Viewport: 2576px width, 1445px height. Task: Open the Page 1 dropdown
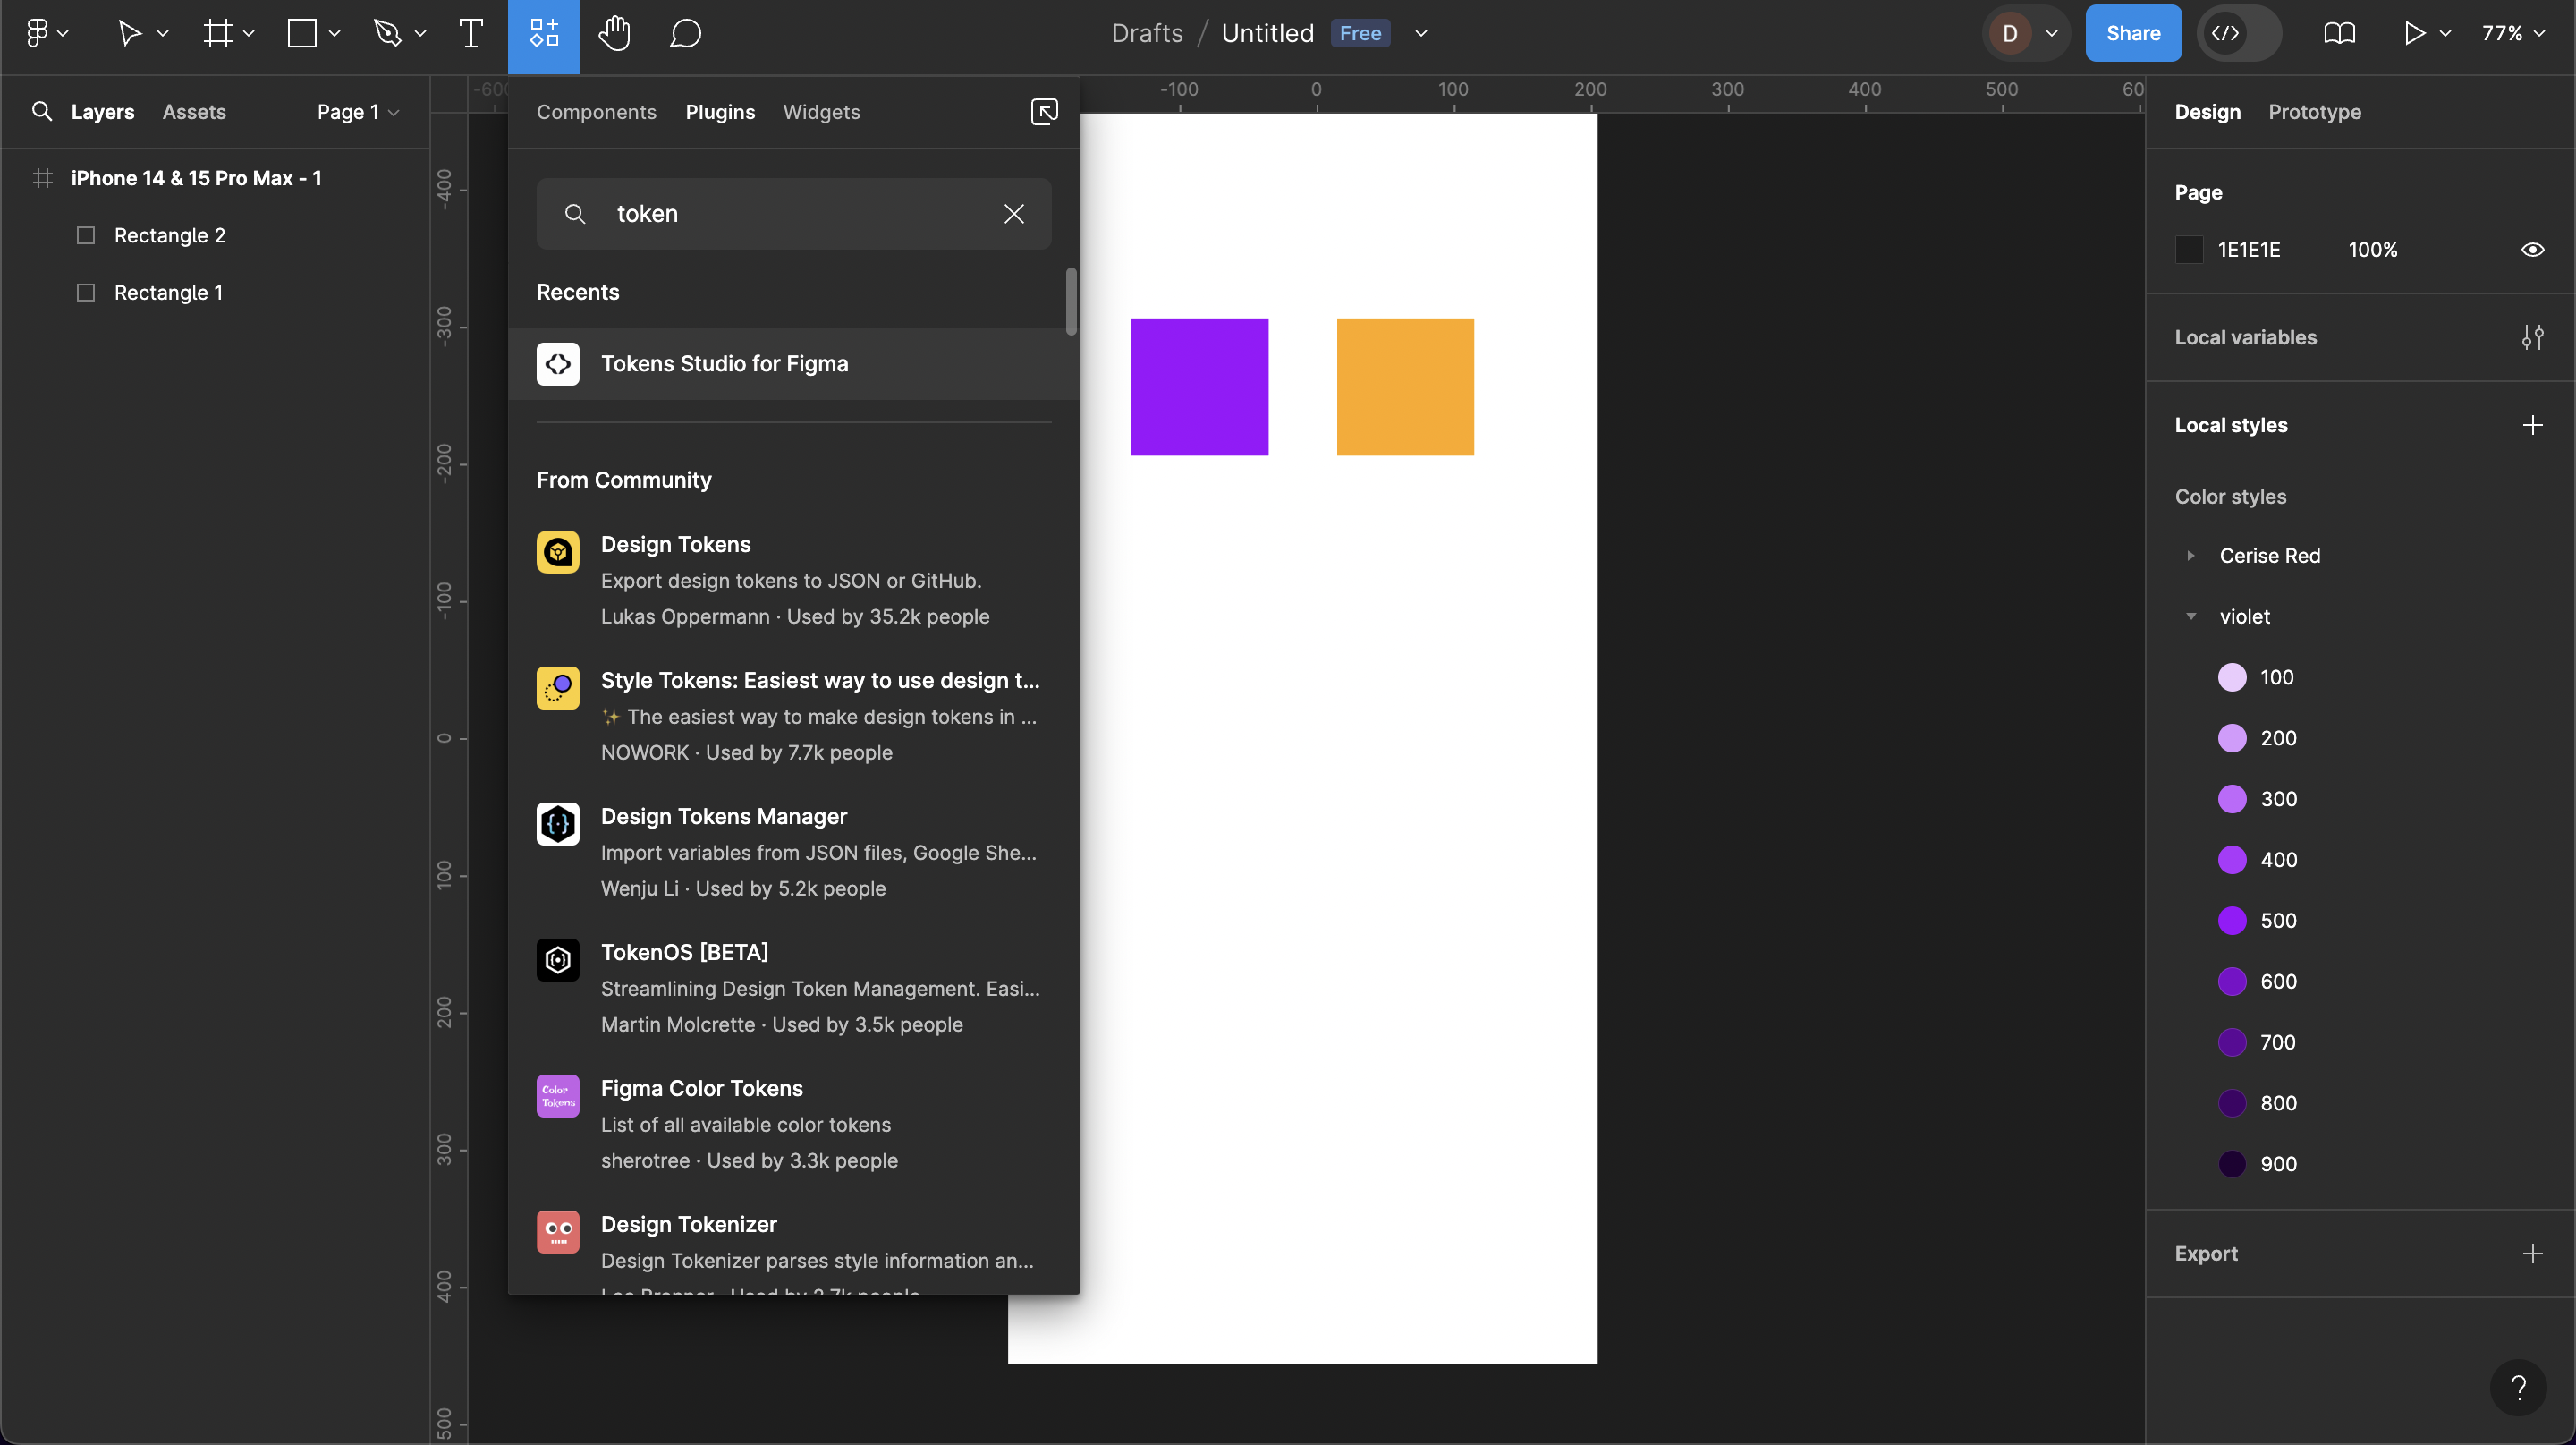pyautogui.click(x=358, y=112)
